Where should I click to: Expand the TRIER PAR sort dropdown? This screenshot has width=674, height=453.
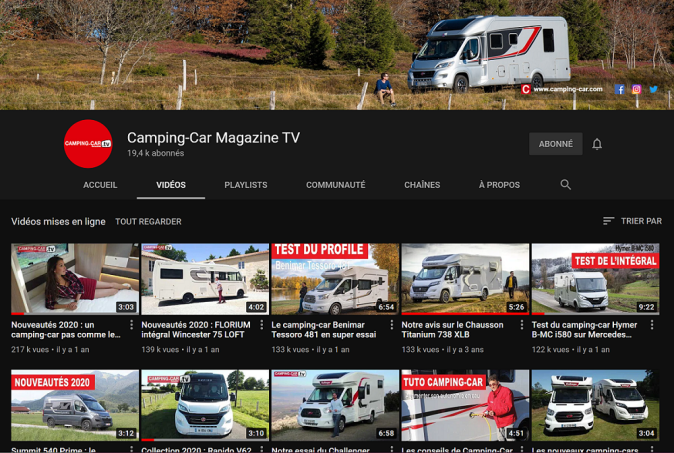point(632,221)
